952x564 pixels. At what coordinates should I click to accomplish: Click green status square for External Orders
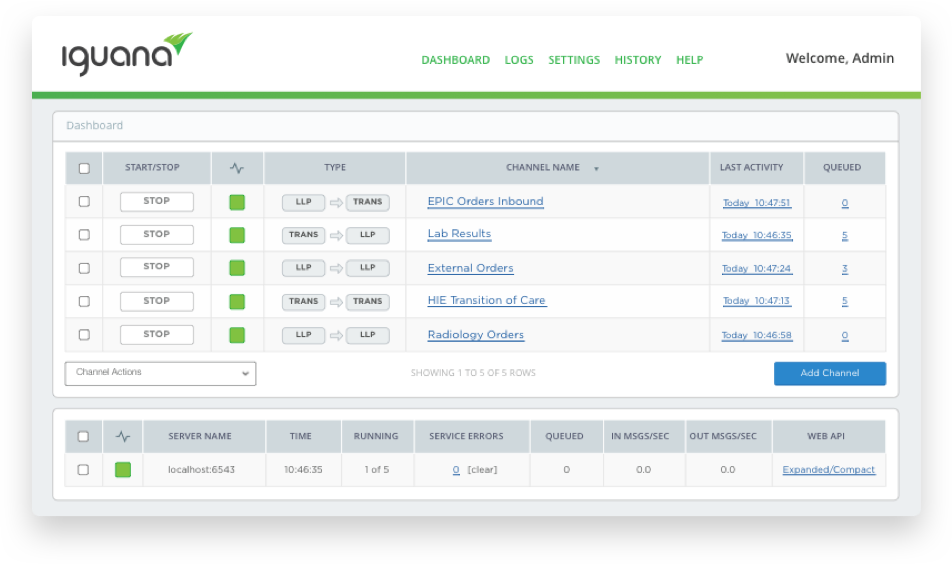237,268
